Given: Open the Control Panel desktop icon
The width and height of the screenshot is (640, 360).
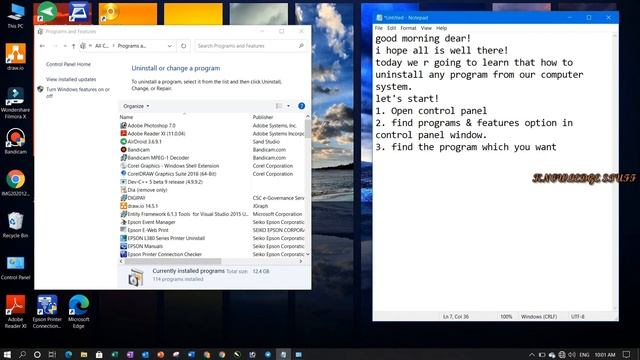Looking at the screenshot, I should coord(16,267).
